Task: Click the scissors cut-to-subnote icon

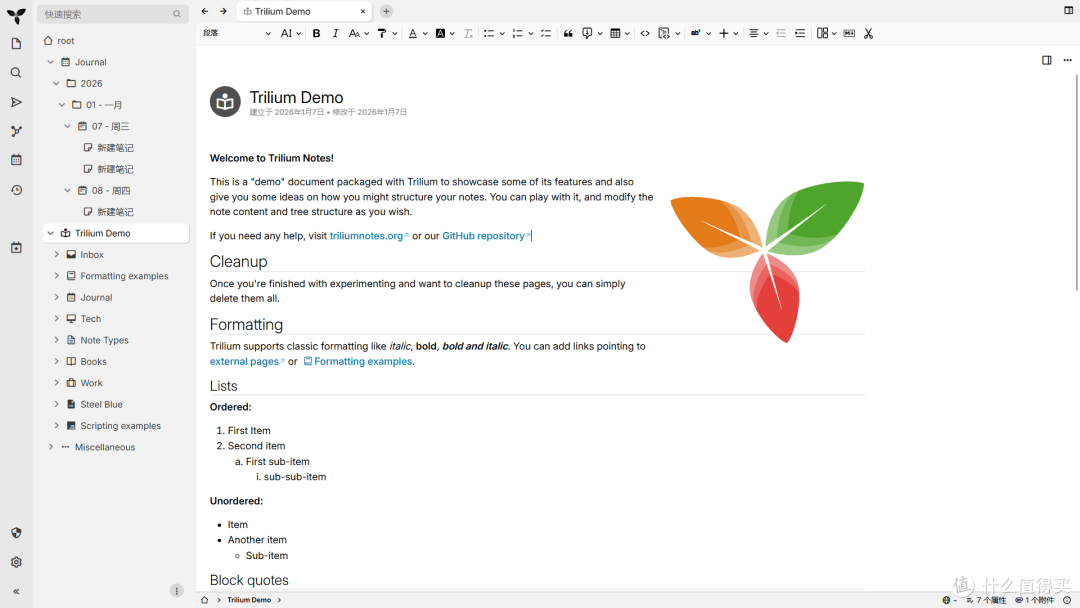Action: (x=869, y=33)
